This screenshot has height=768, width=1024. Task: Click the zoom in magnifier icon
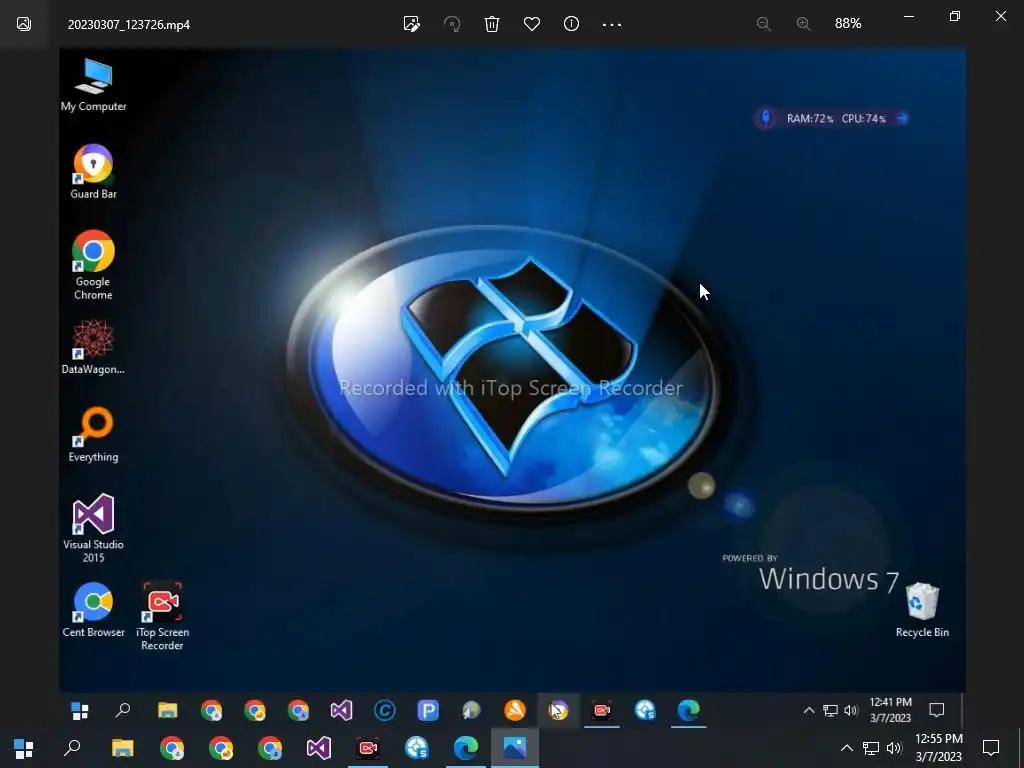803,24
